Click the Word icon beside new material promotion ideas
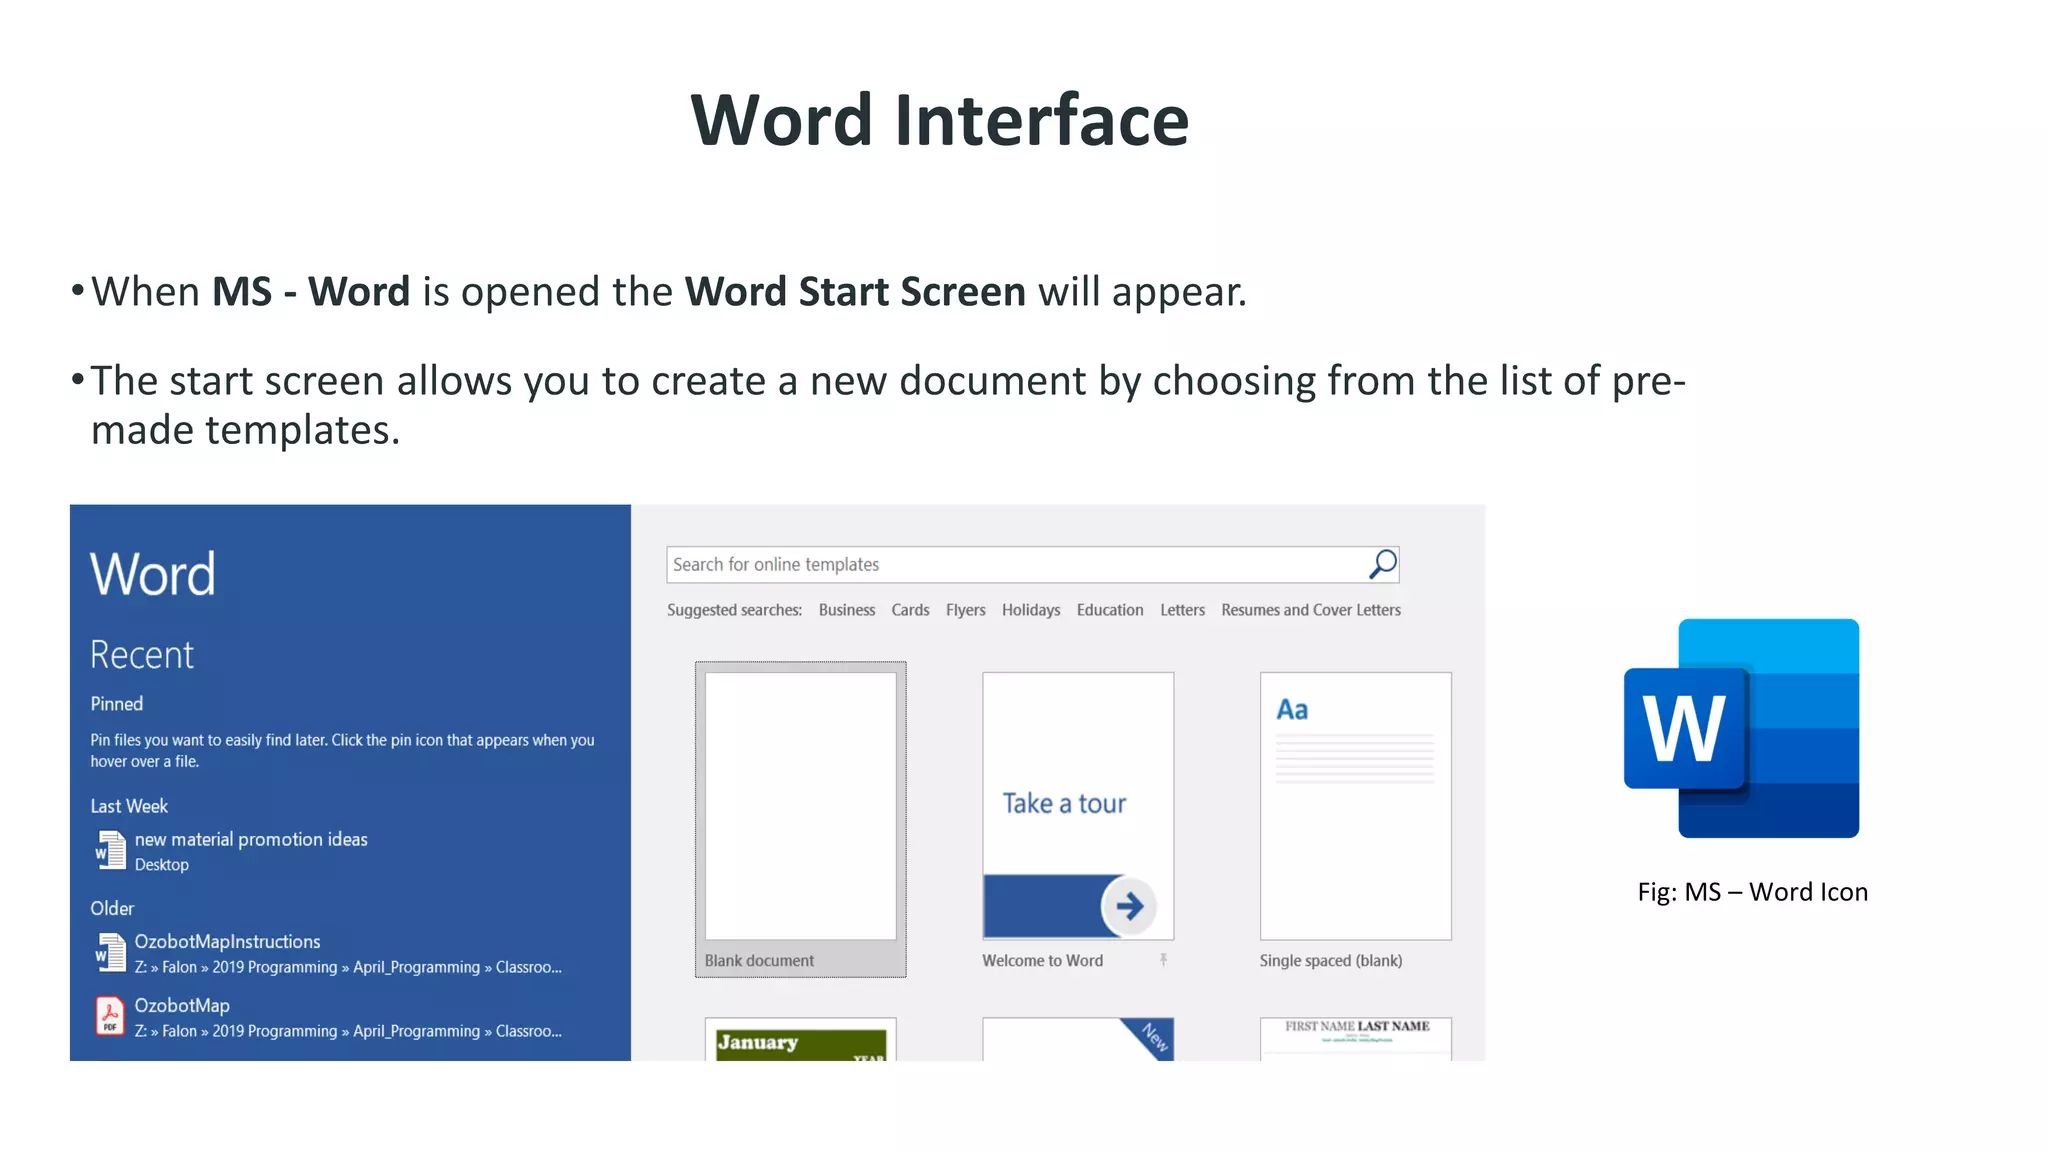The width and height of the screenshot is (2048, 1152). pyautogui.click(x=110, y=851)
